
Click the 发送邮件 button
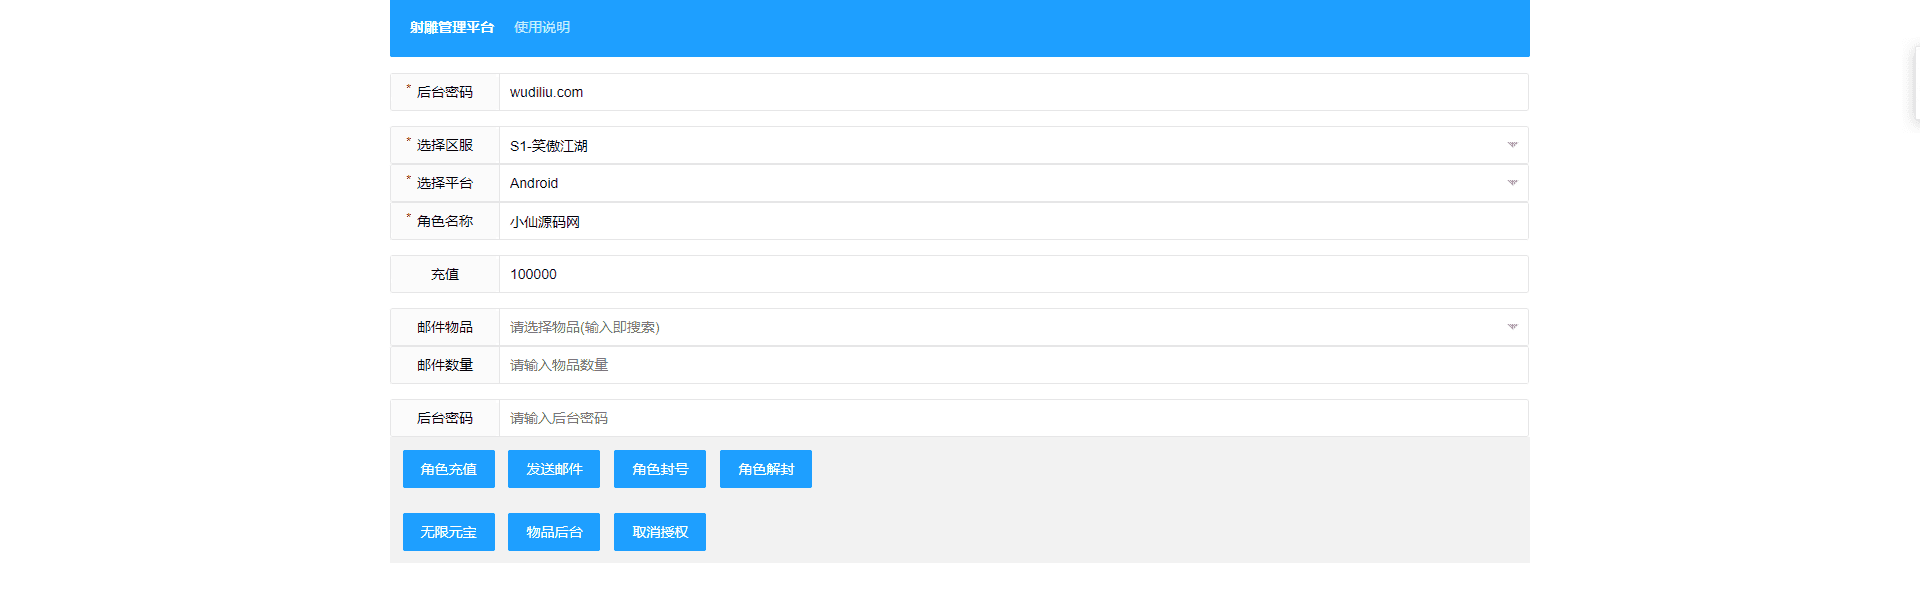554,469
